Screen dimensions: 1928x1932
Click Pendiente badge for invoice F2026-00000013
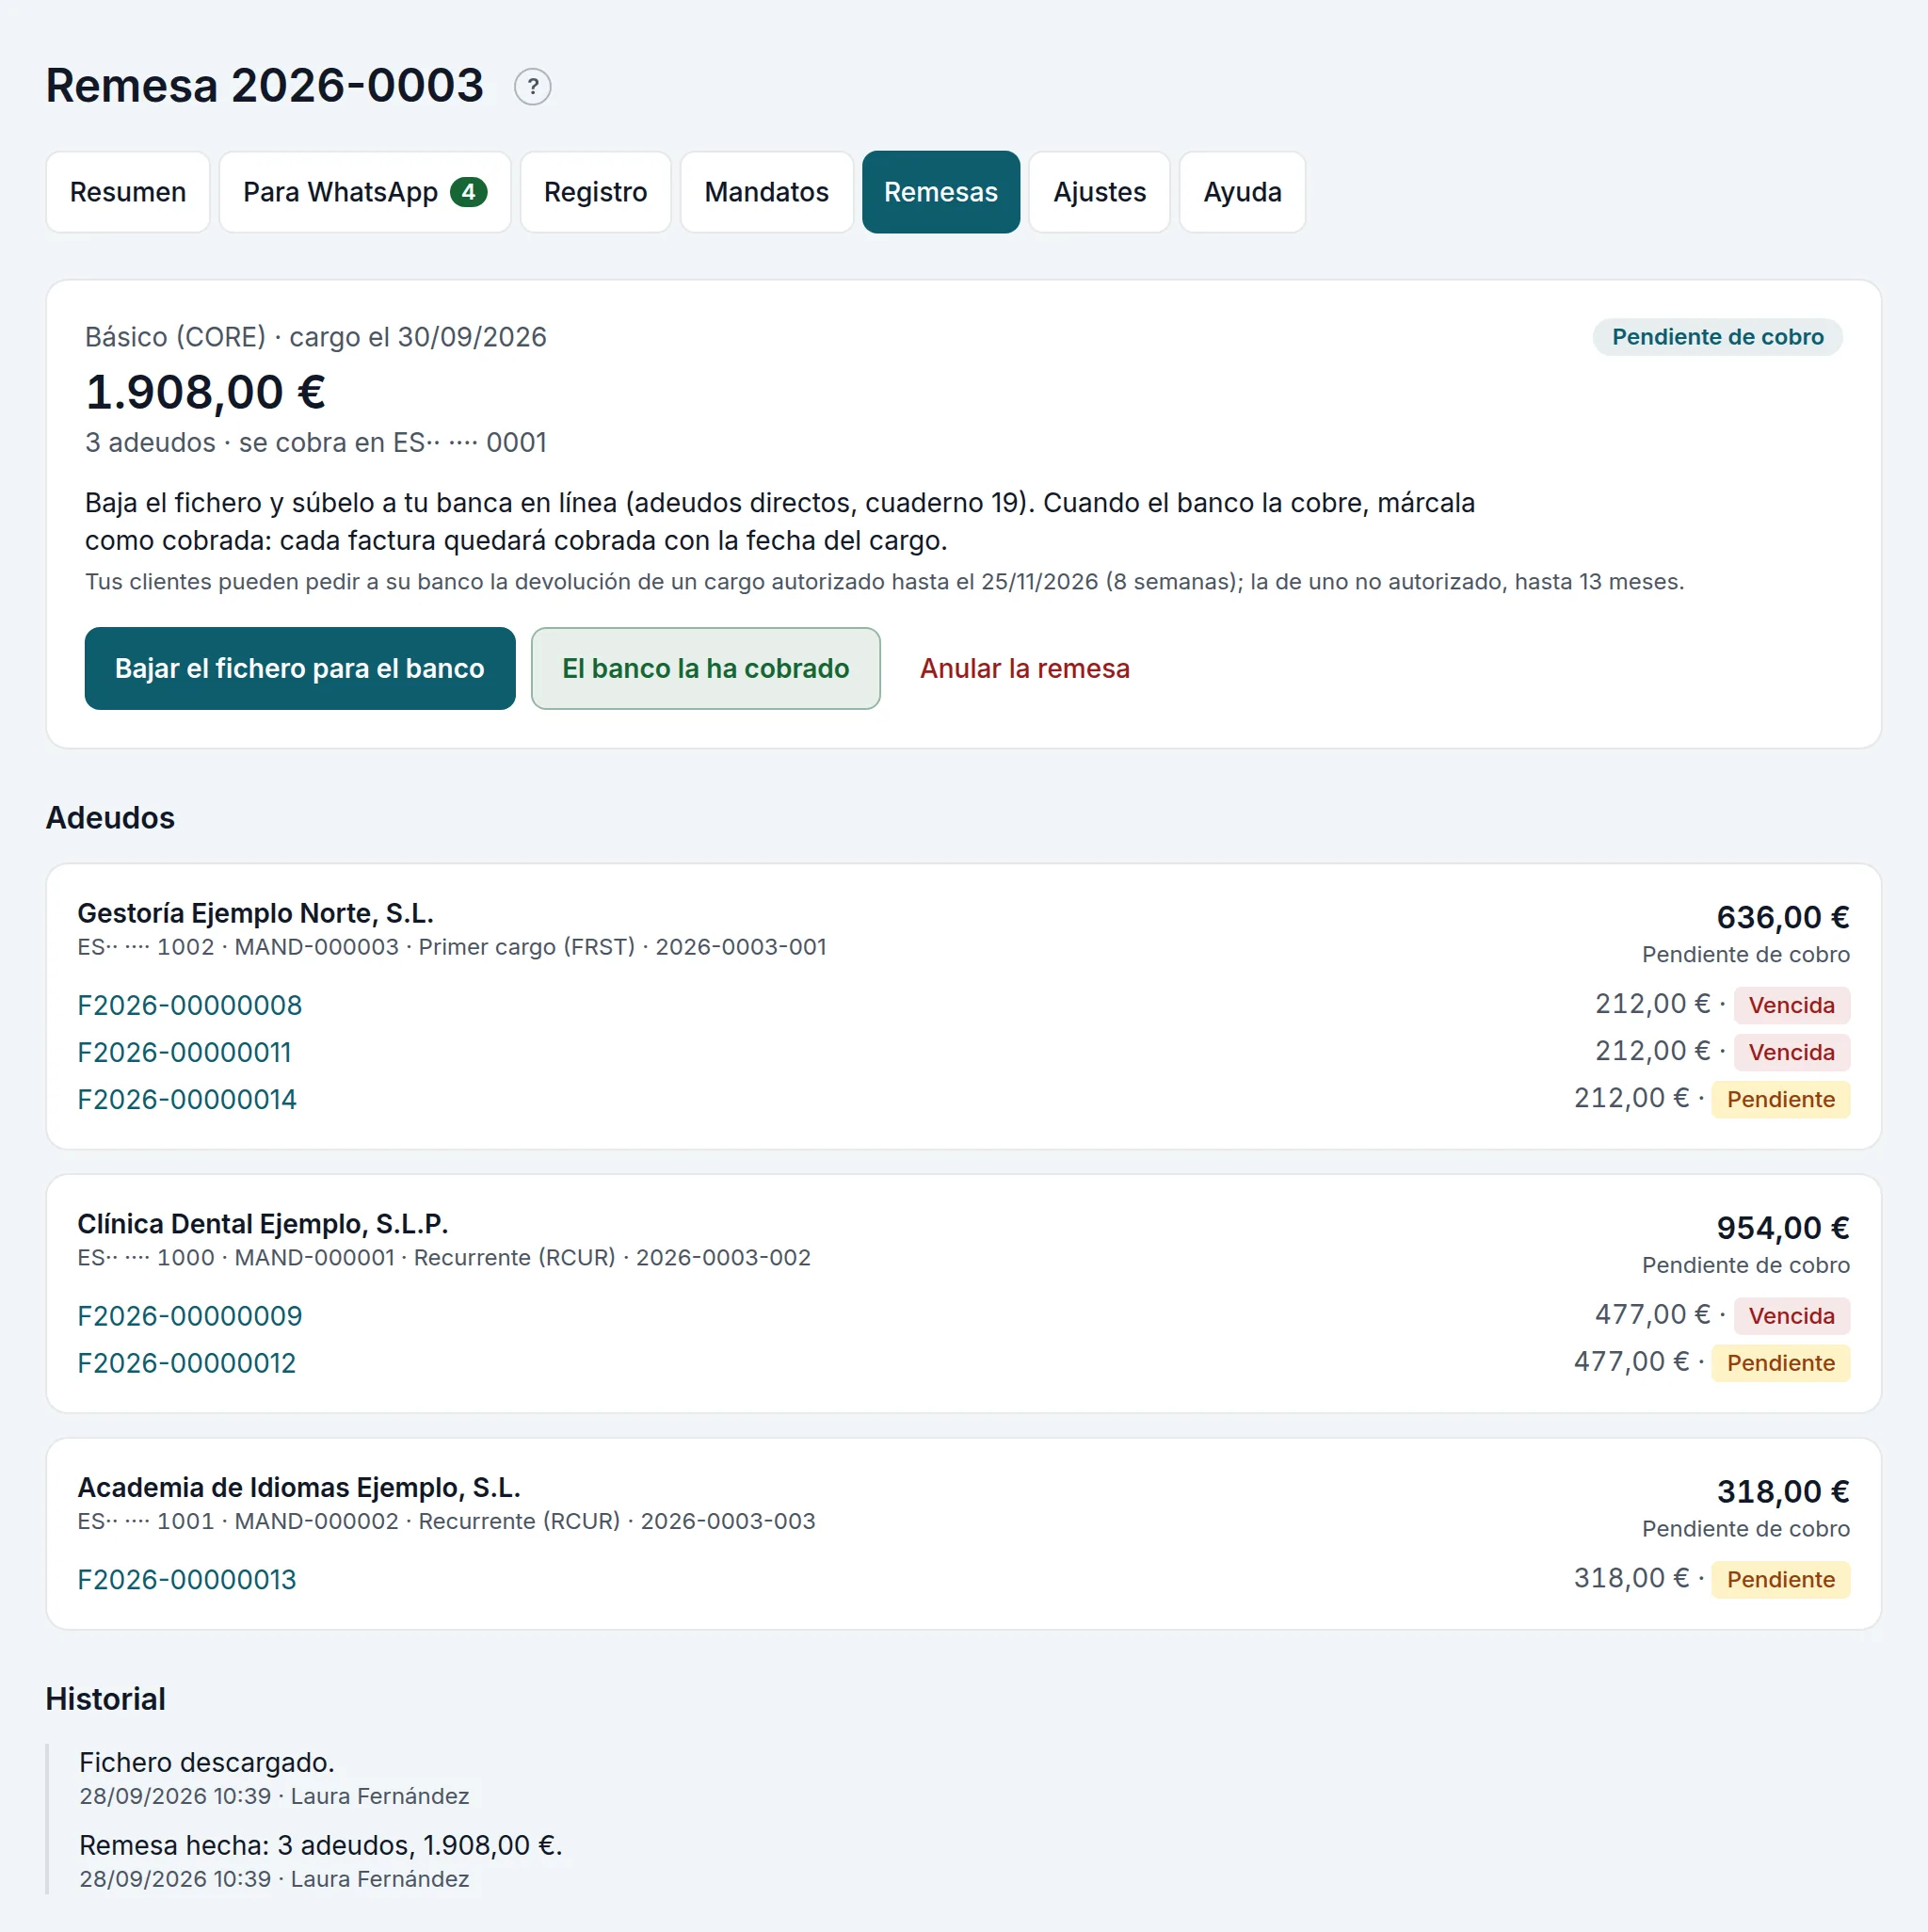pos(1780,1579)
